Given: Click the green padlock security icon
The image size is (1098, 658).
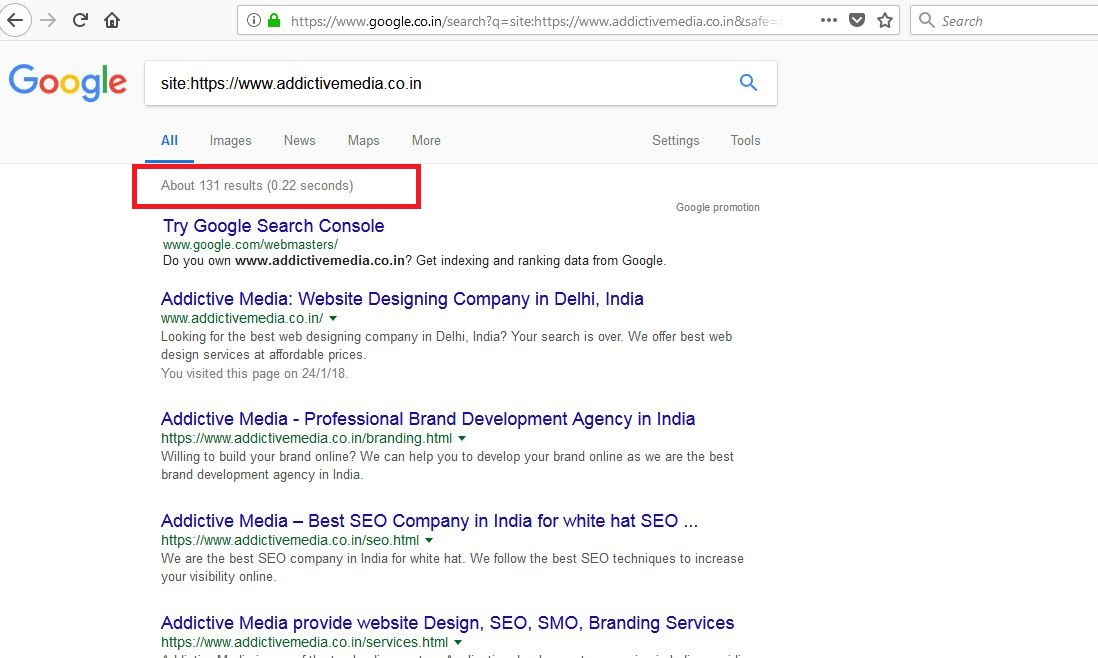Looking at the screenshot, I should click(274, 20).
